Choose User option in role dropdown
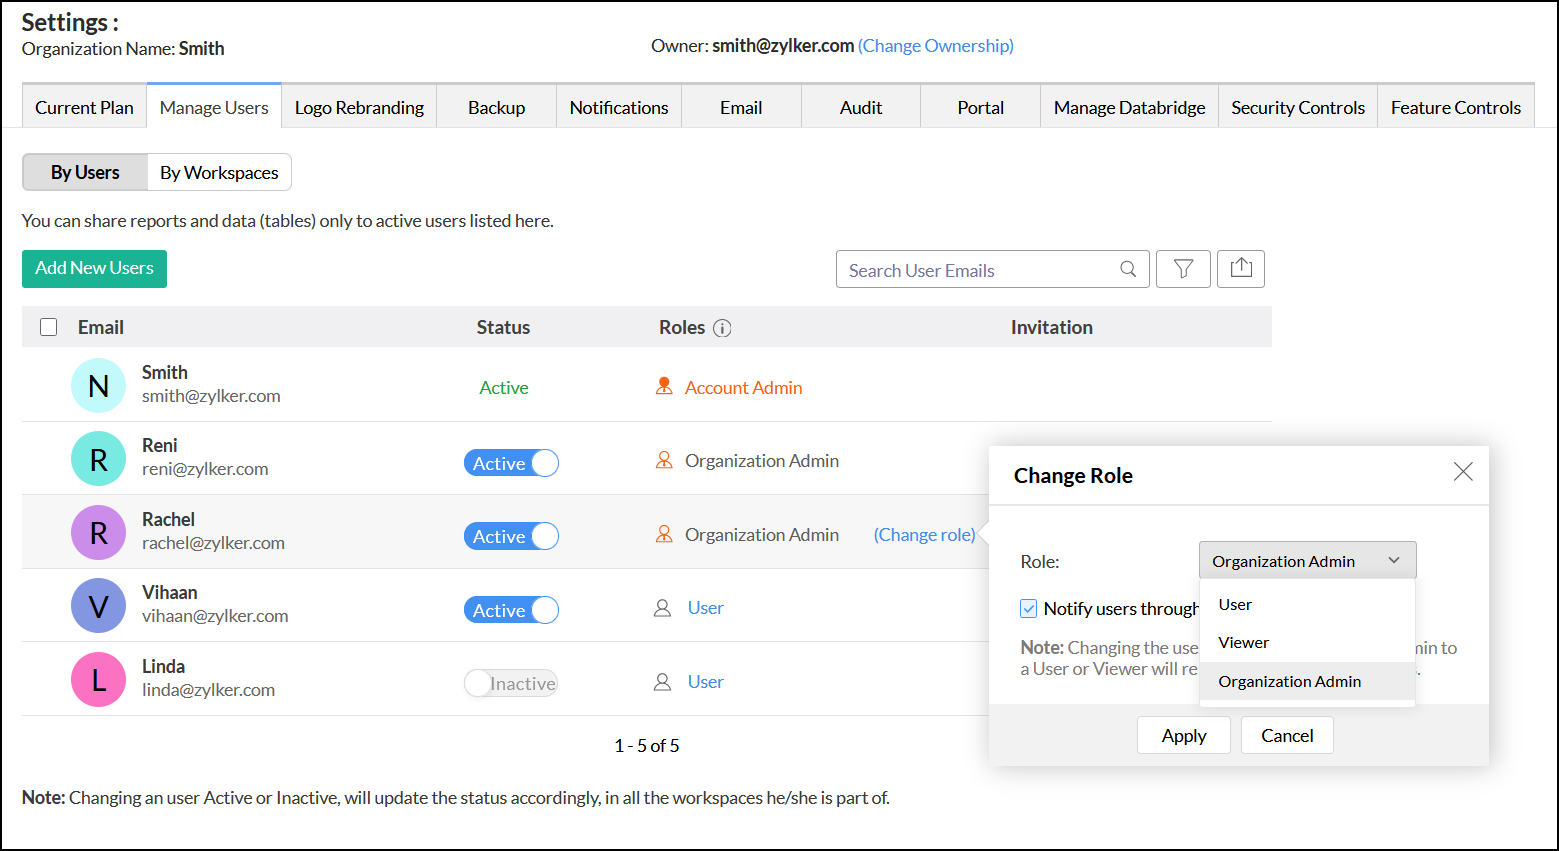1559x851 pixels. 1235,605
